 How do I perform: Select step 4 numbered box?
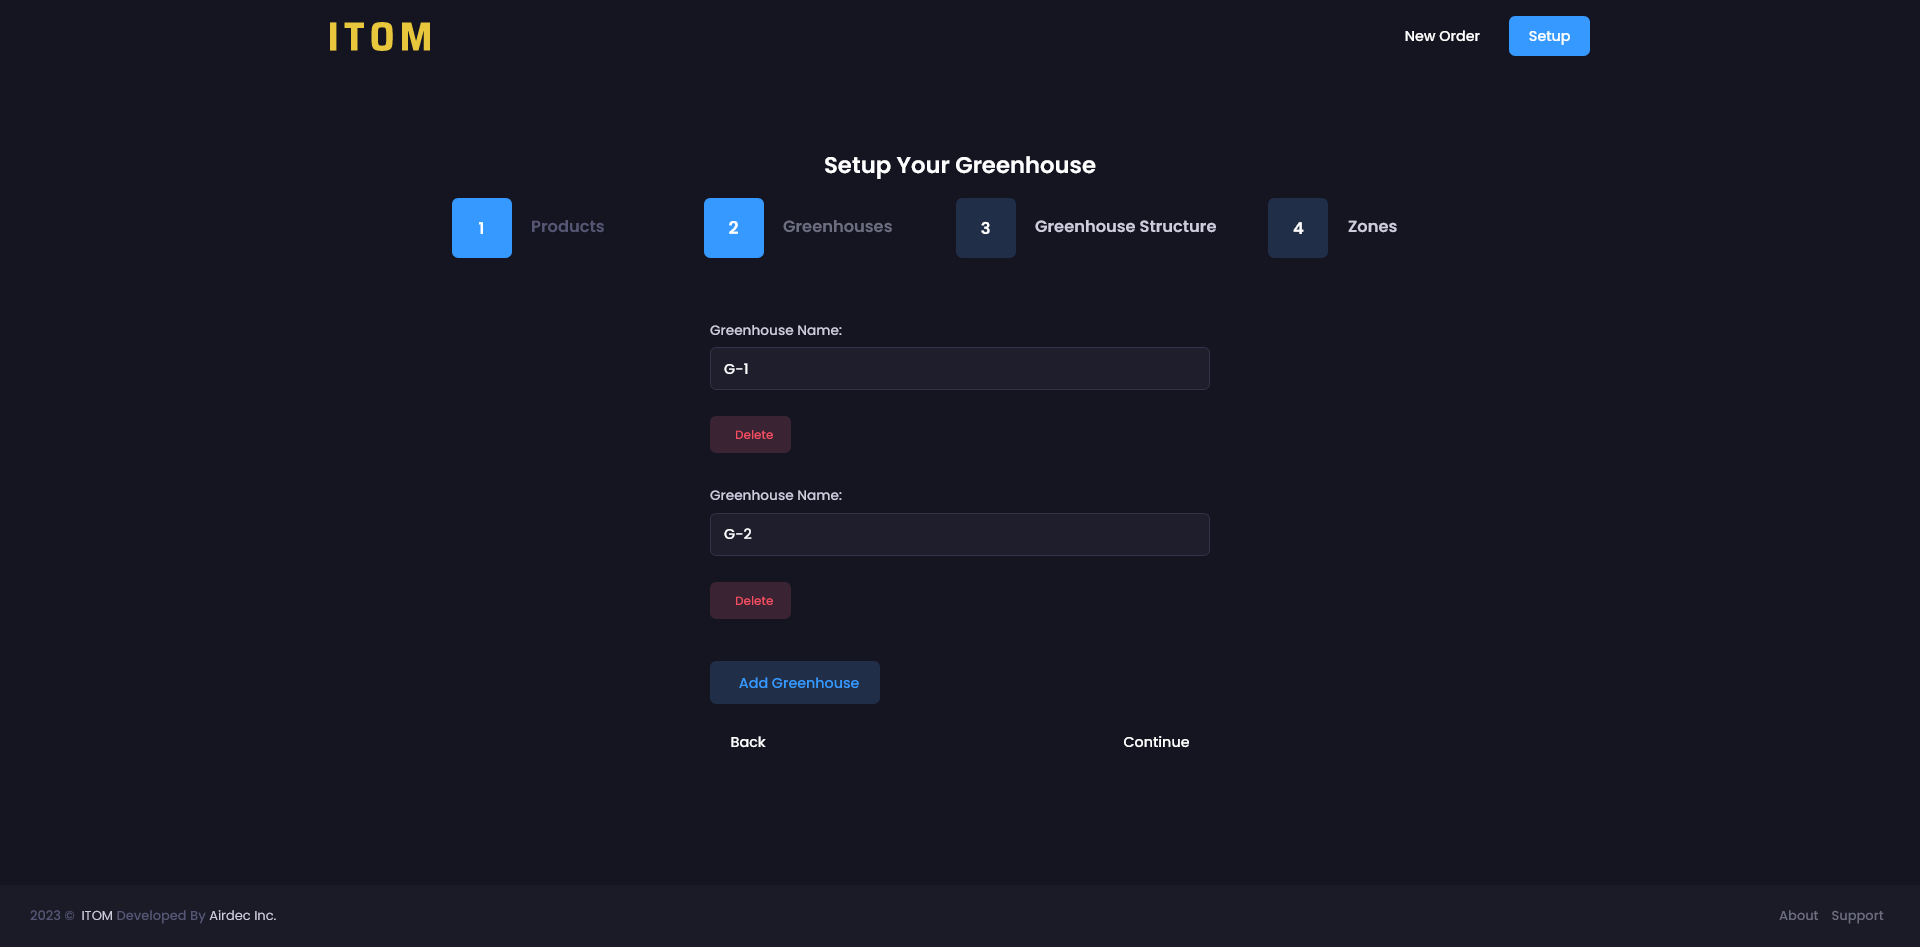(1297, 228)
